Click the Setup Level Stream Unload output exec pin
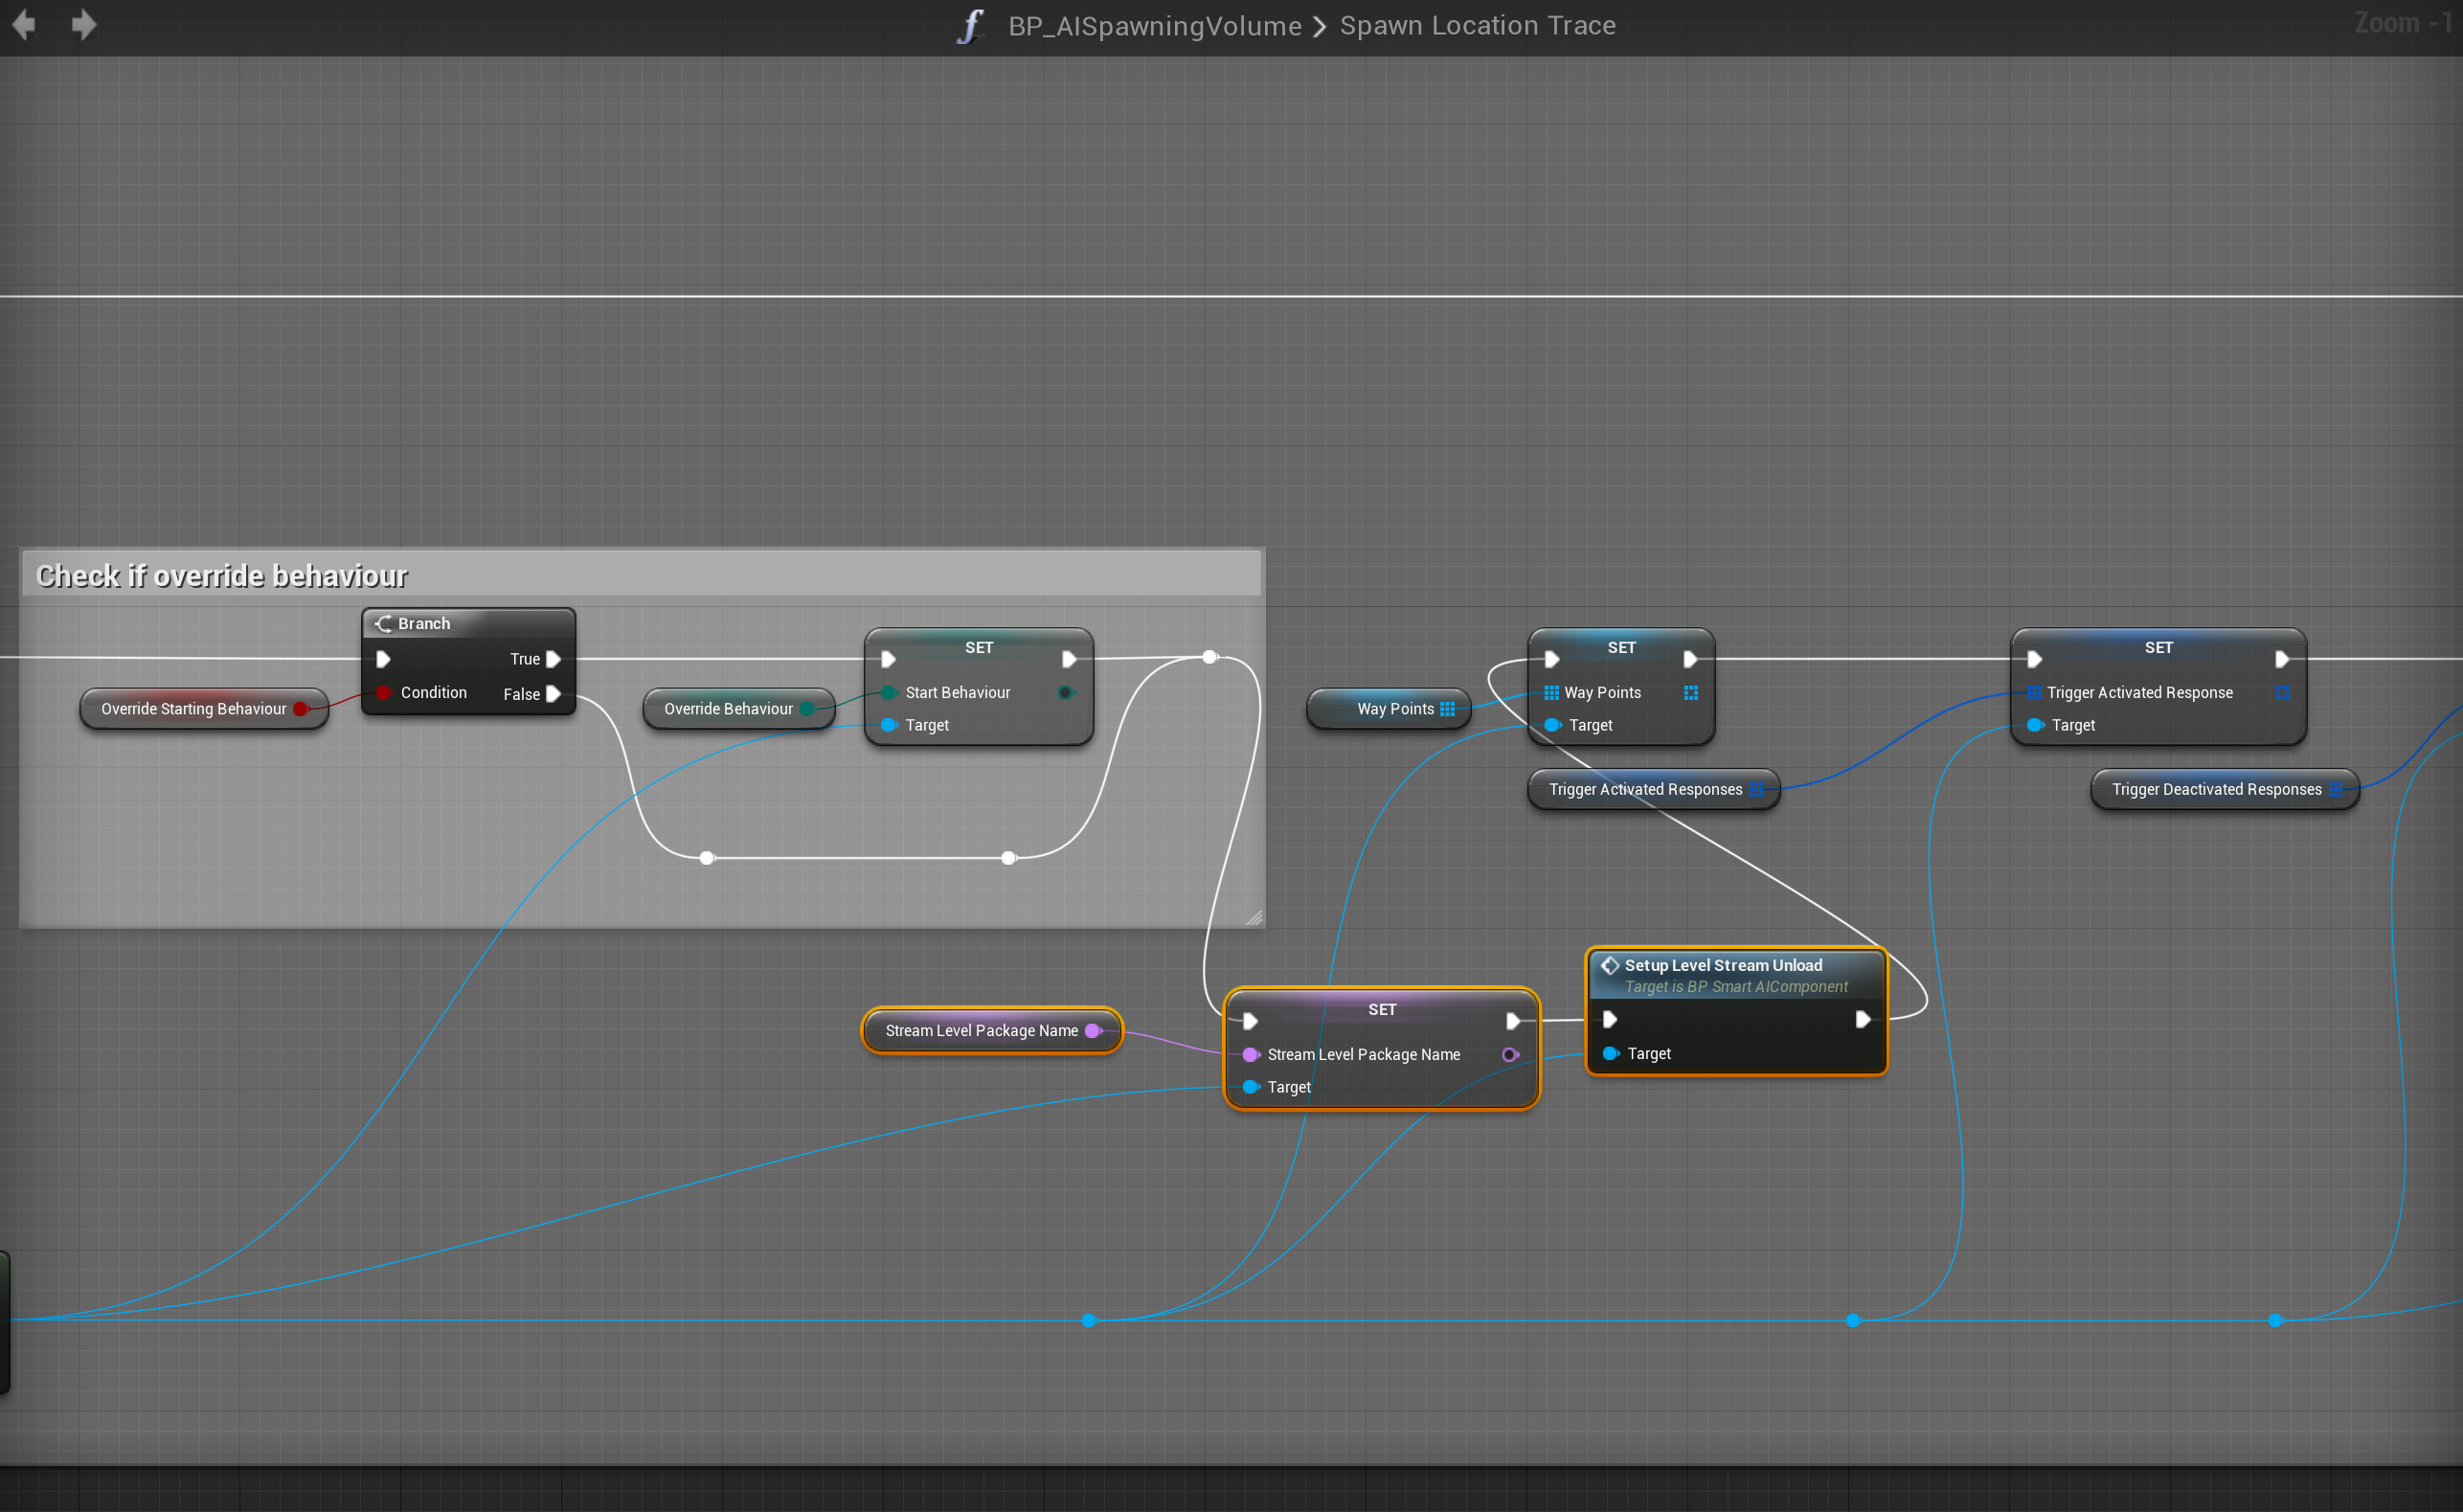The width and height of the screenshot is (2463, 1512). (1862, 1019)
